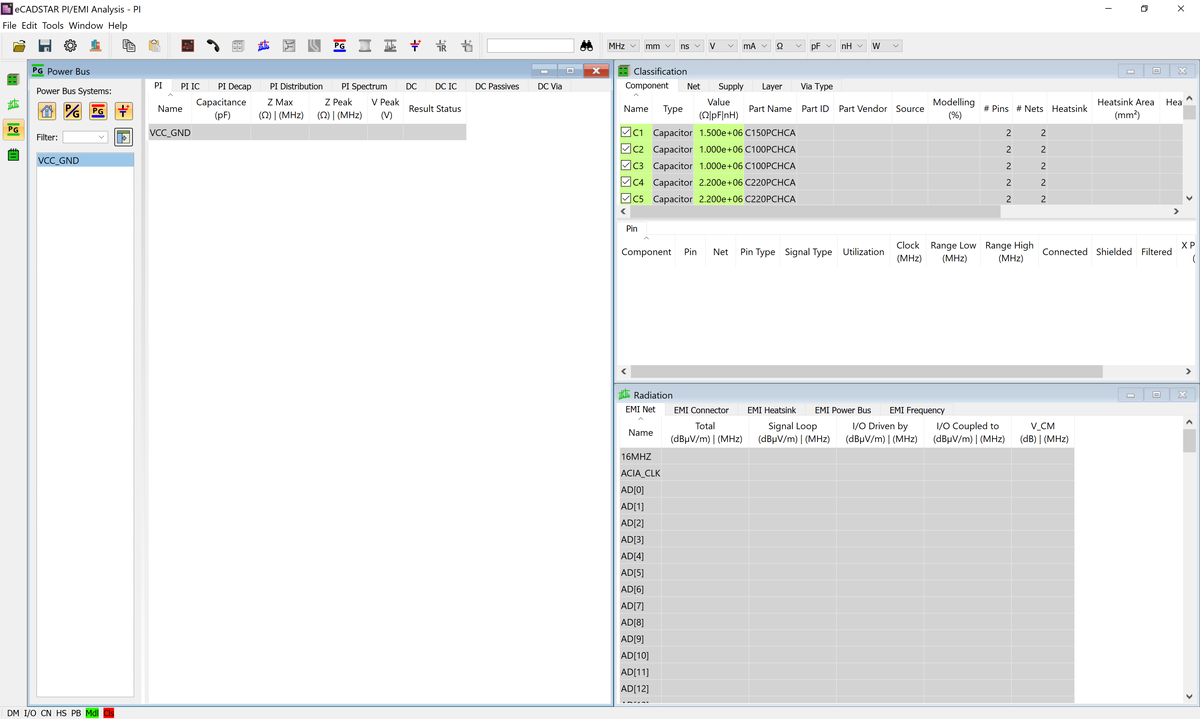Open the Tools menu

click(x=52, y=25)
